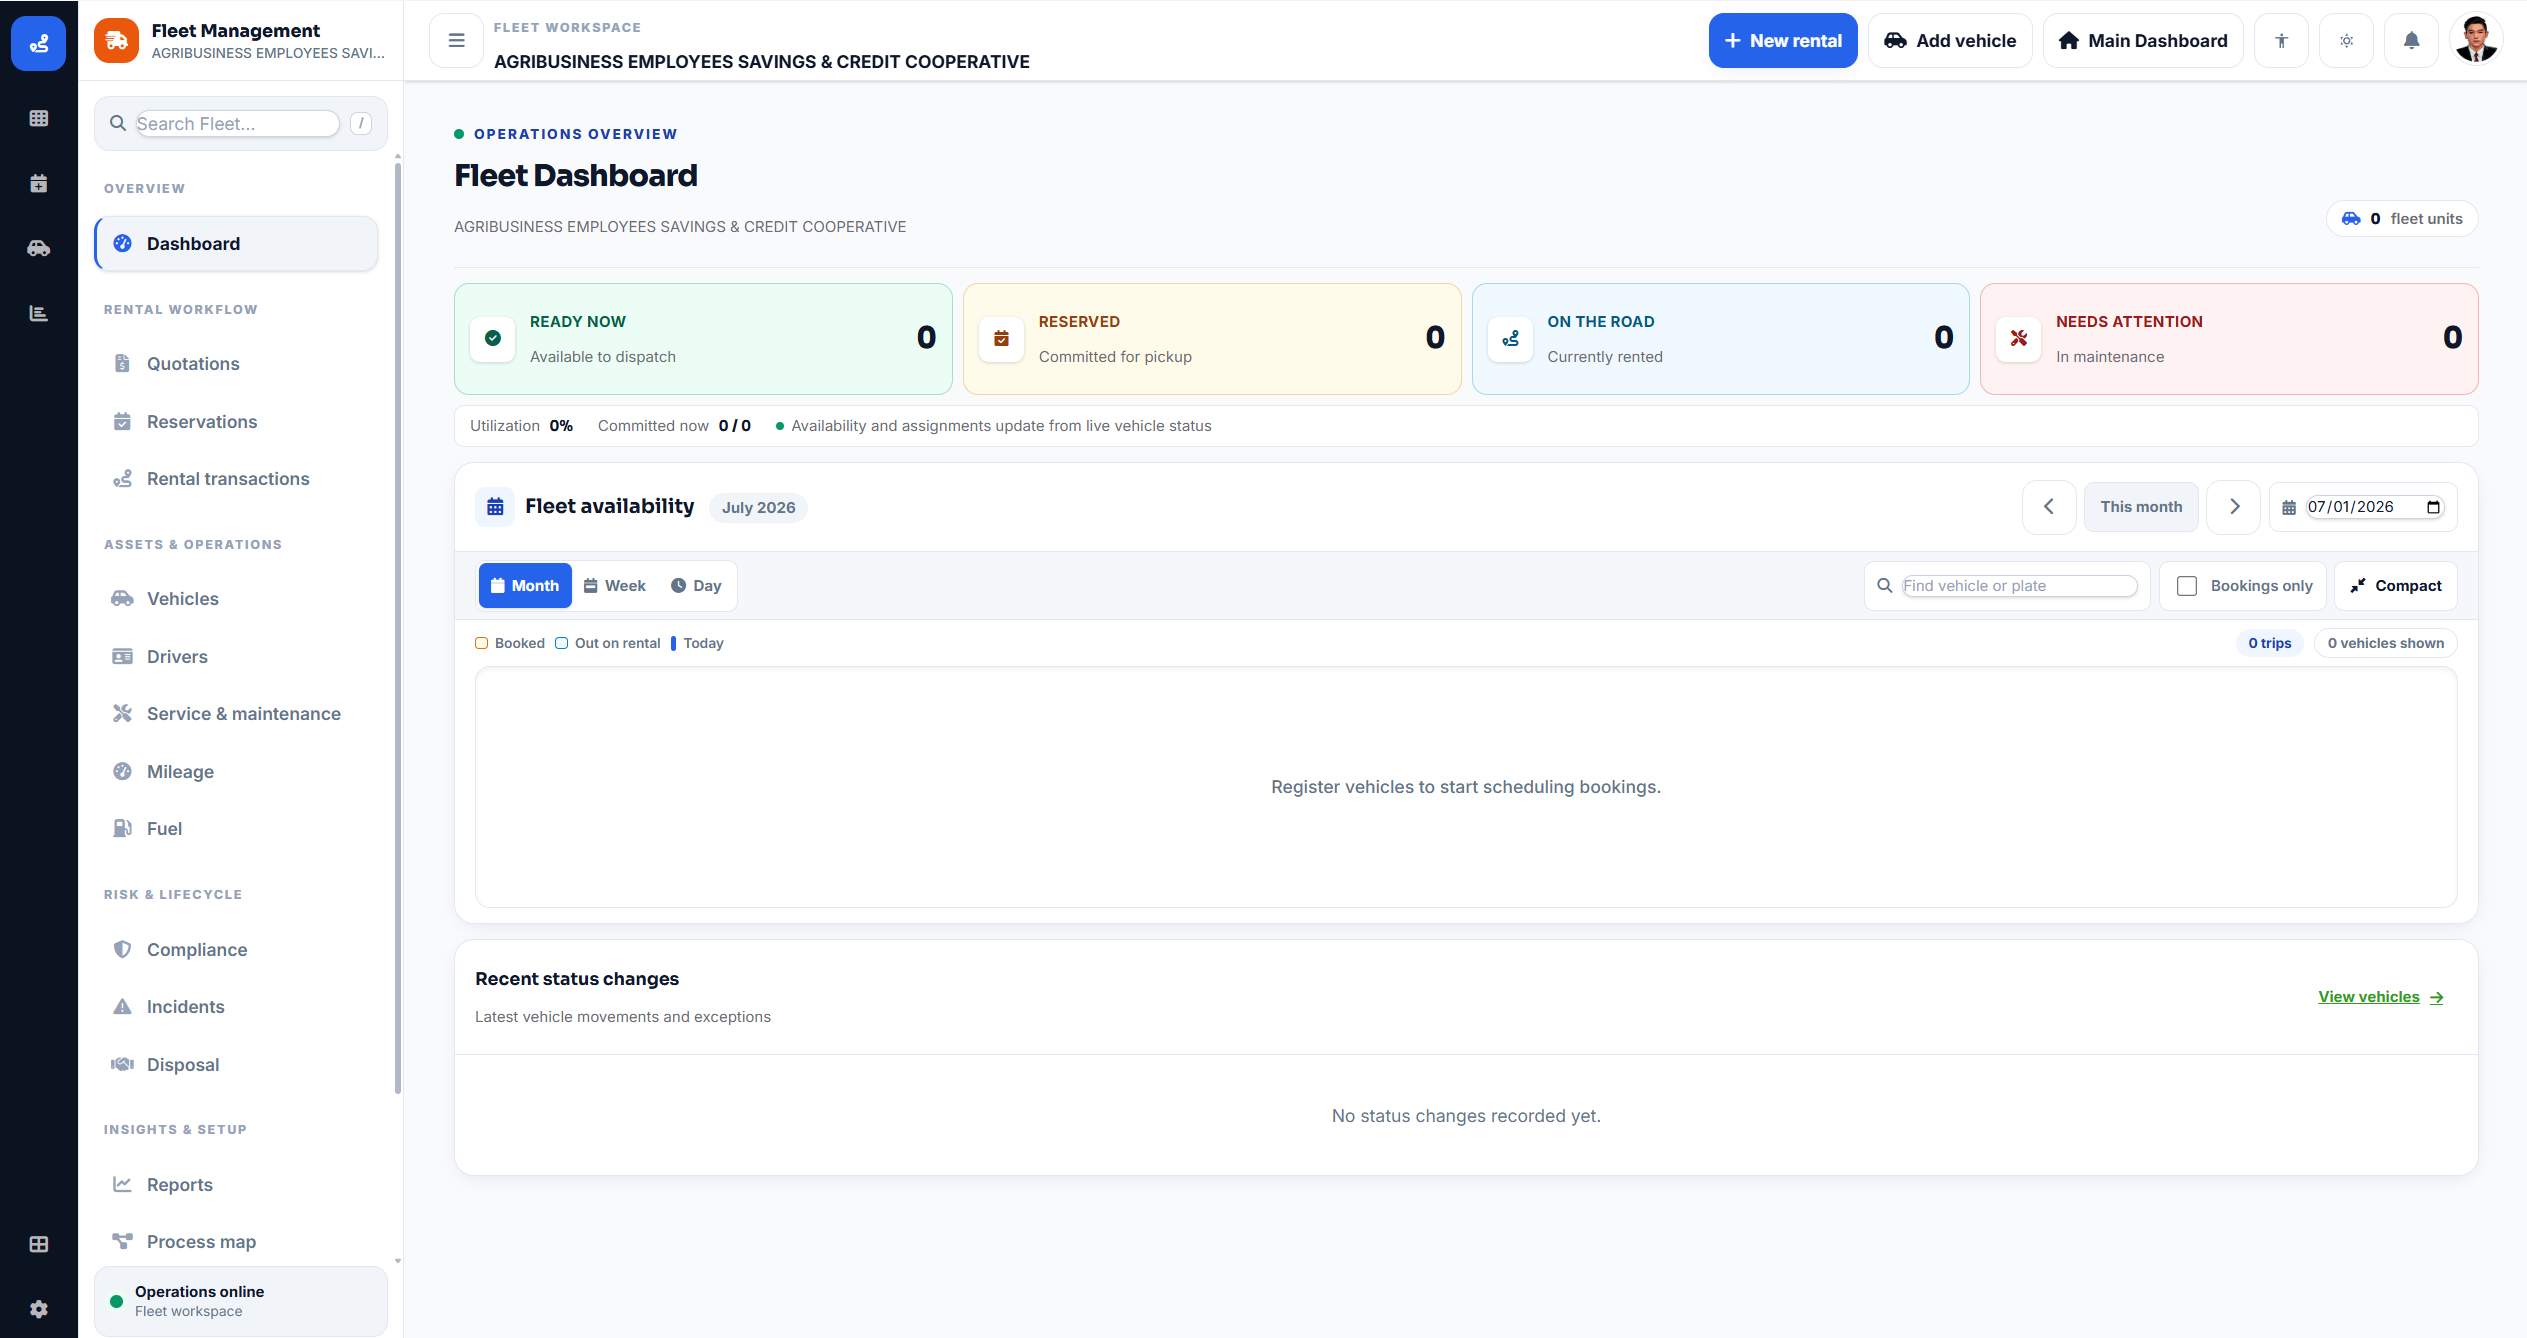Click the chart icon in the left rail
Image resolution: width=2527 pixels, height=1338 pixels.
click(x=39, y=313)
